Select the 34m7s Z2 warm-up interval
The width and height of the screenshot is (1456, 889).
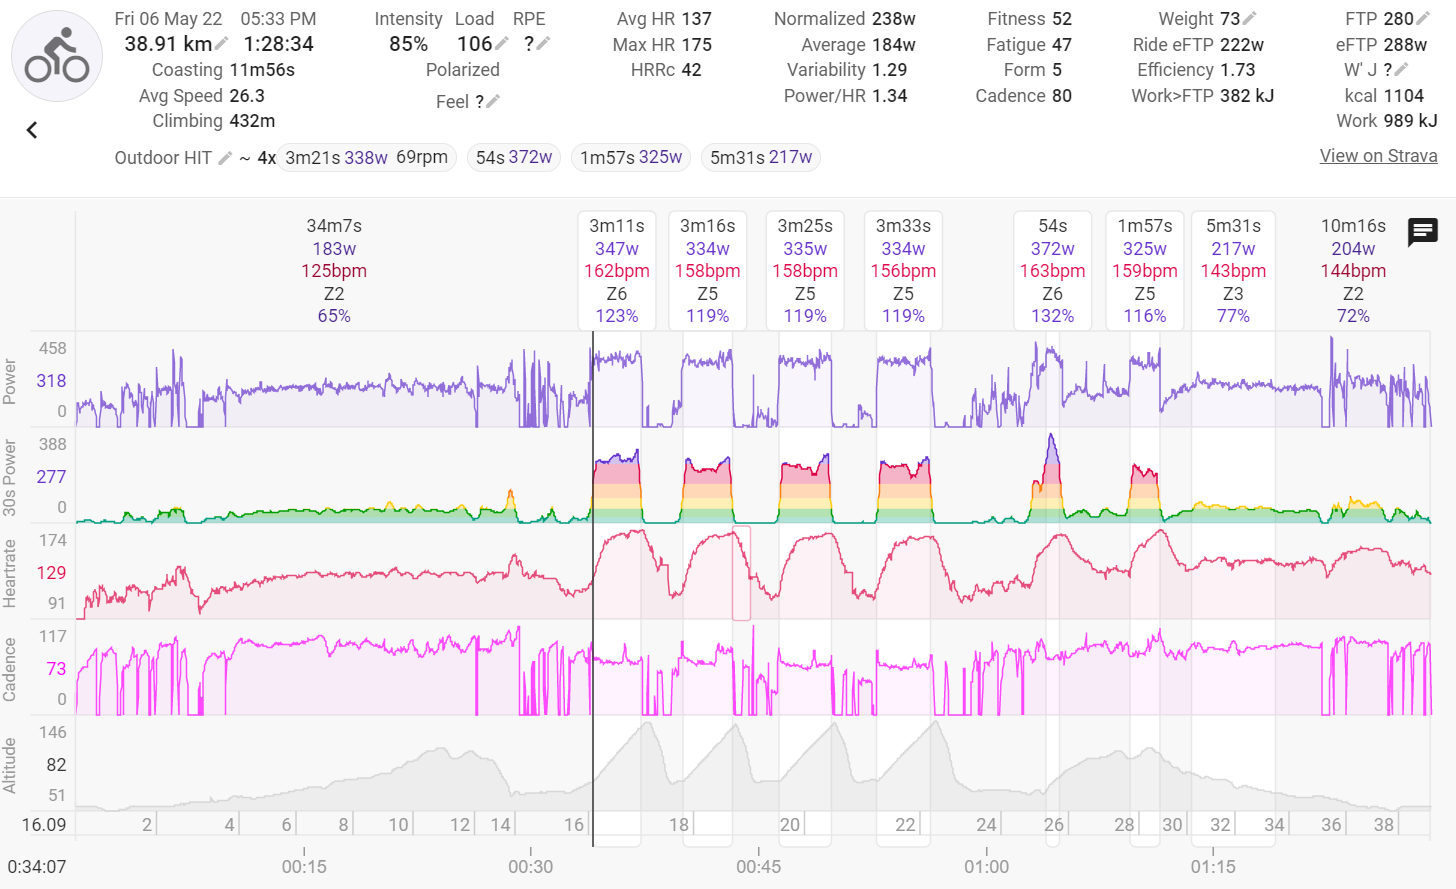334,270
